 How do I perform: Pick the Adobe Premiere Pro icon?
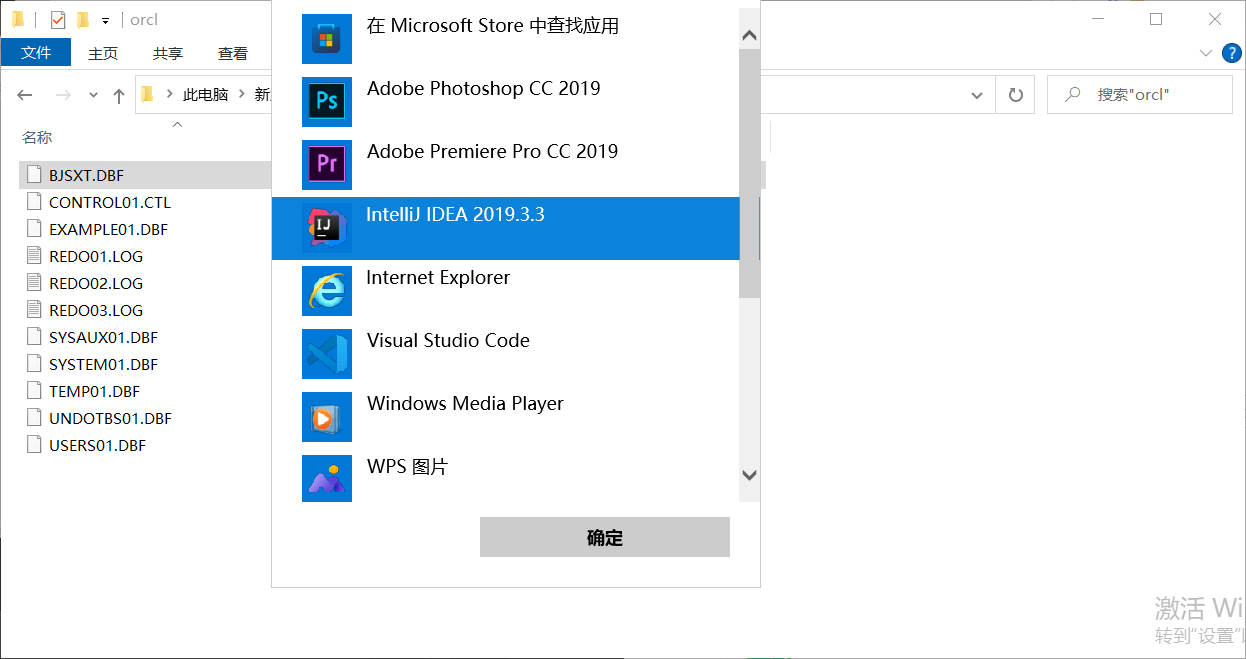click(x=327, y=165)
